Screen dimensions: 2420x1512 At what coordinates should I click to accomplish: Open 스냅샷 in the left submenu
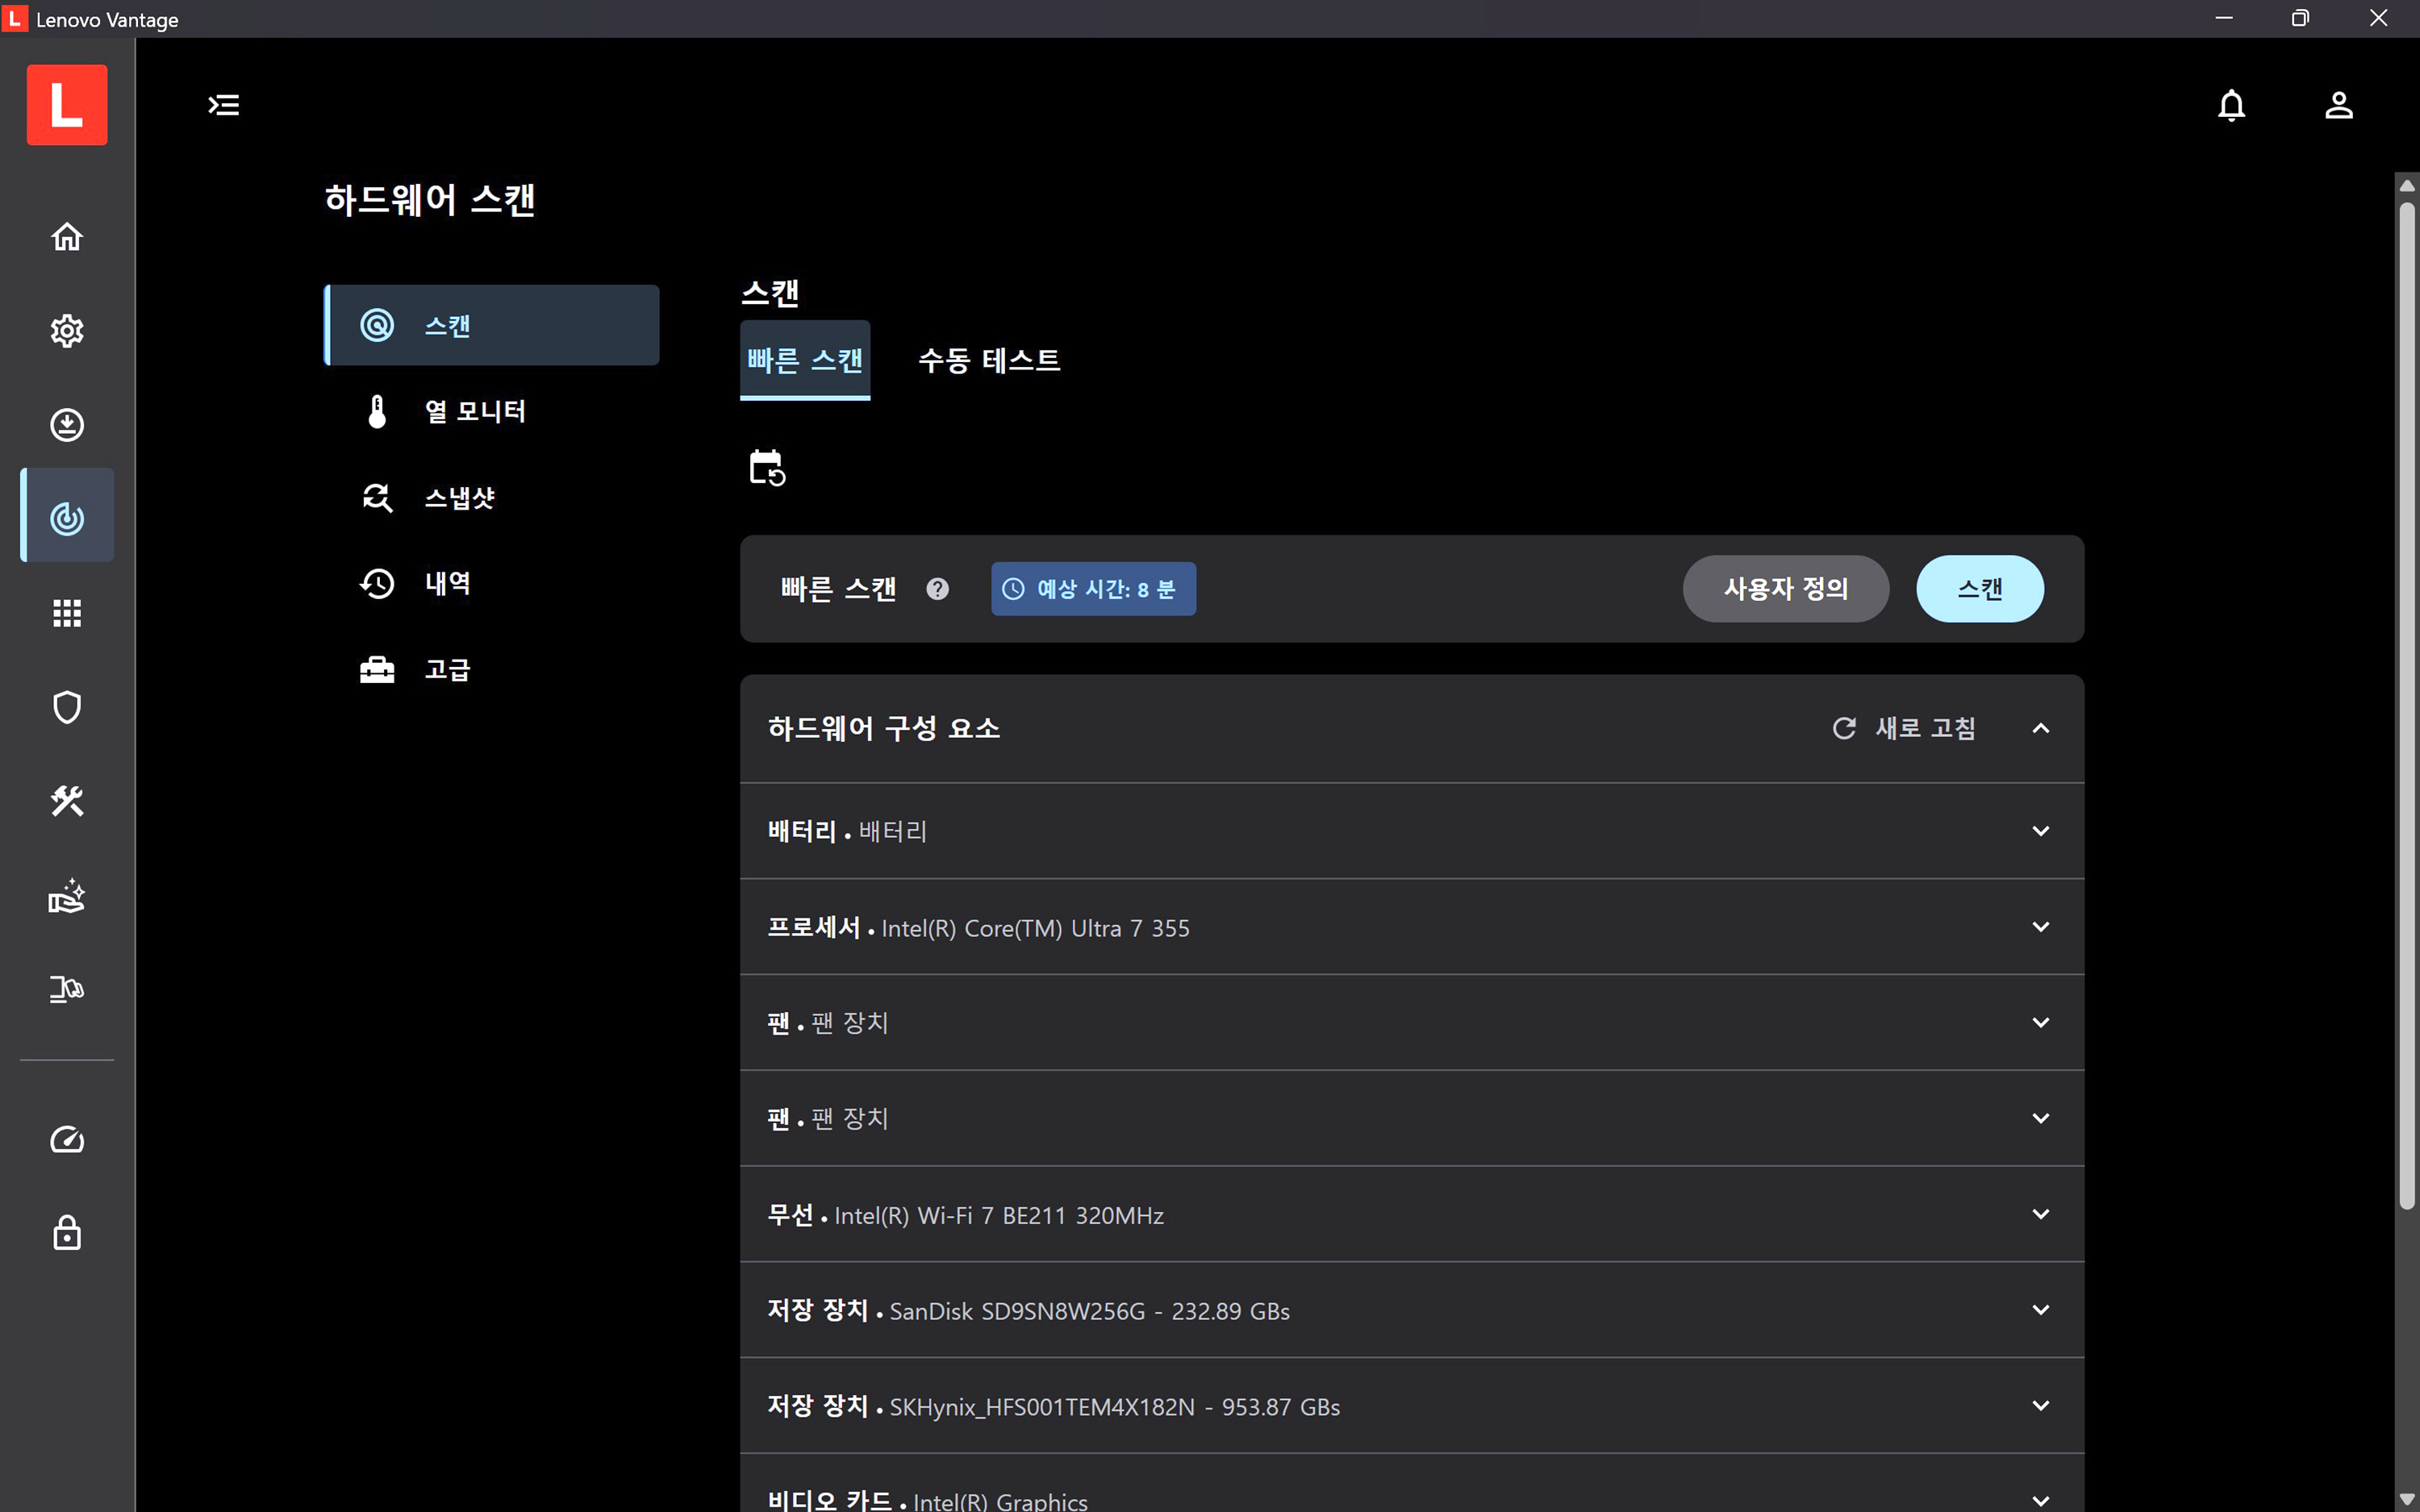pos(492,497)
